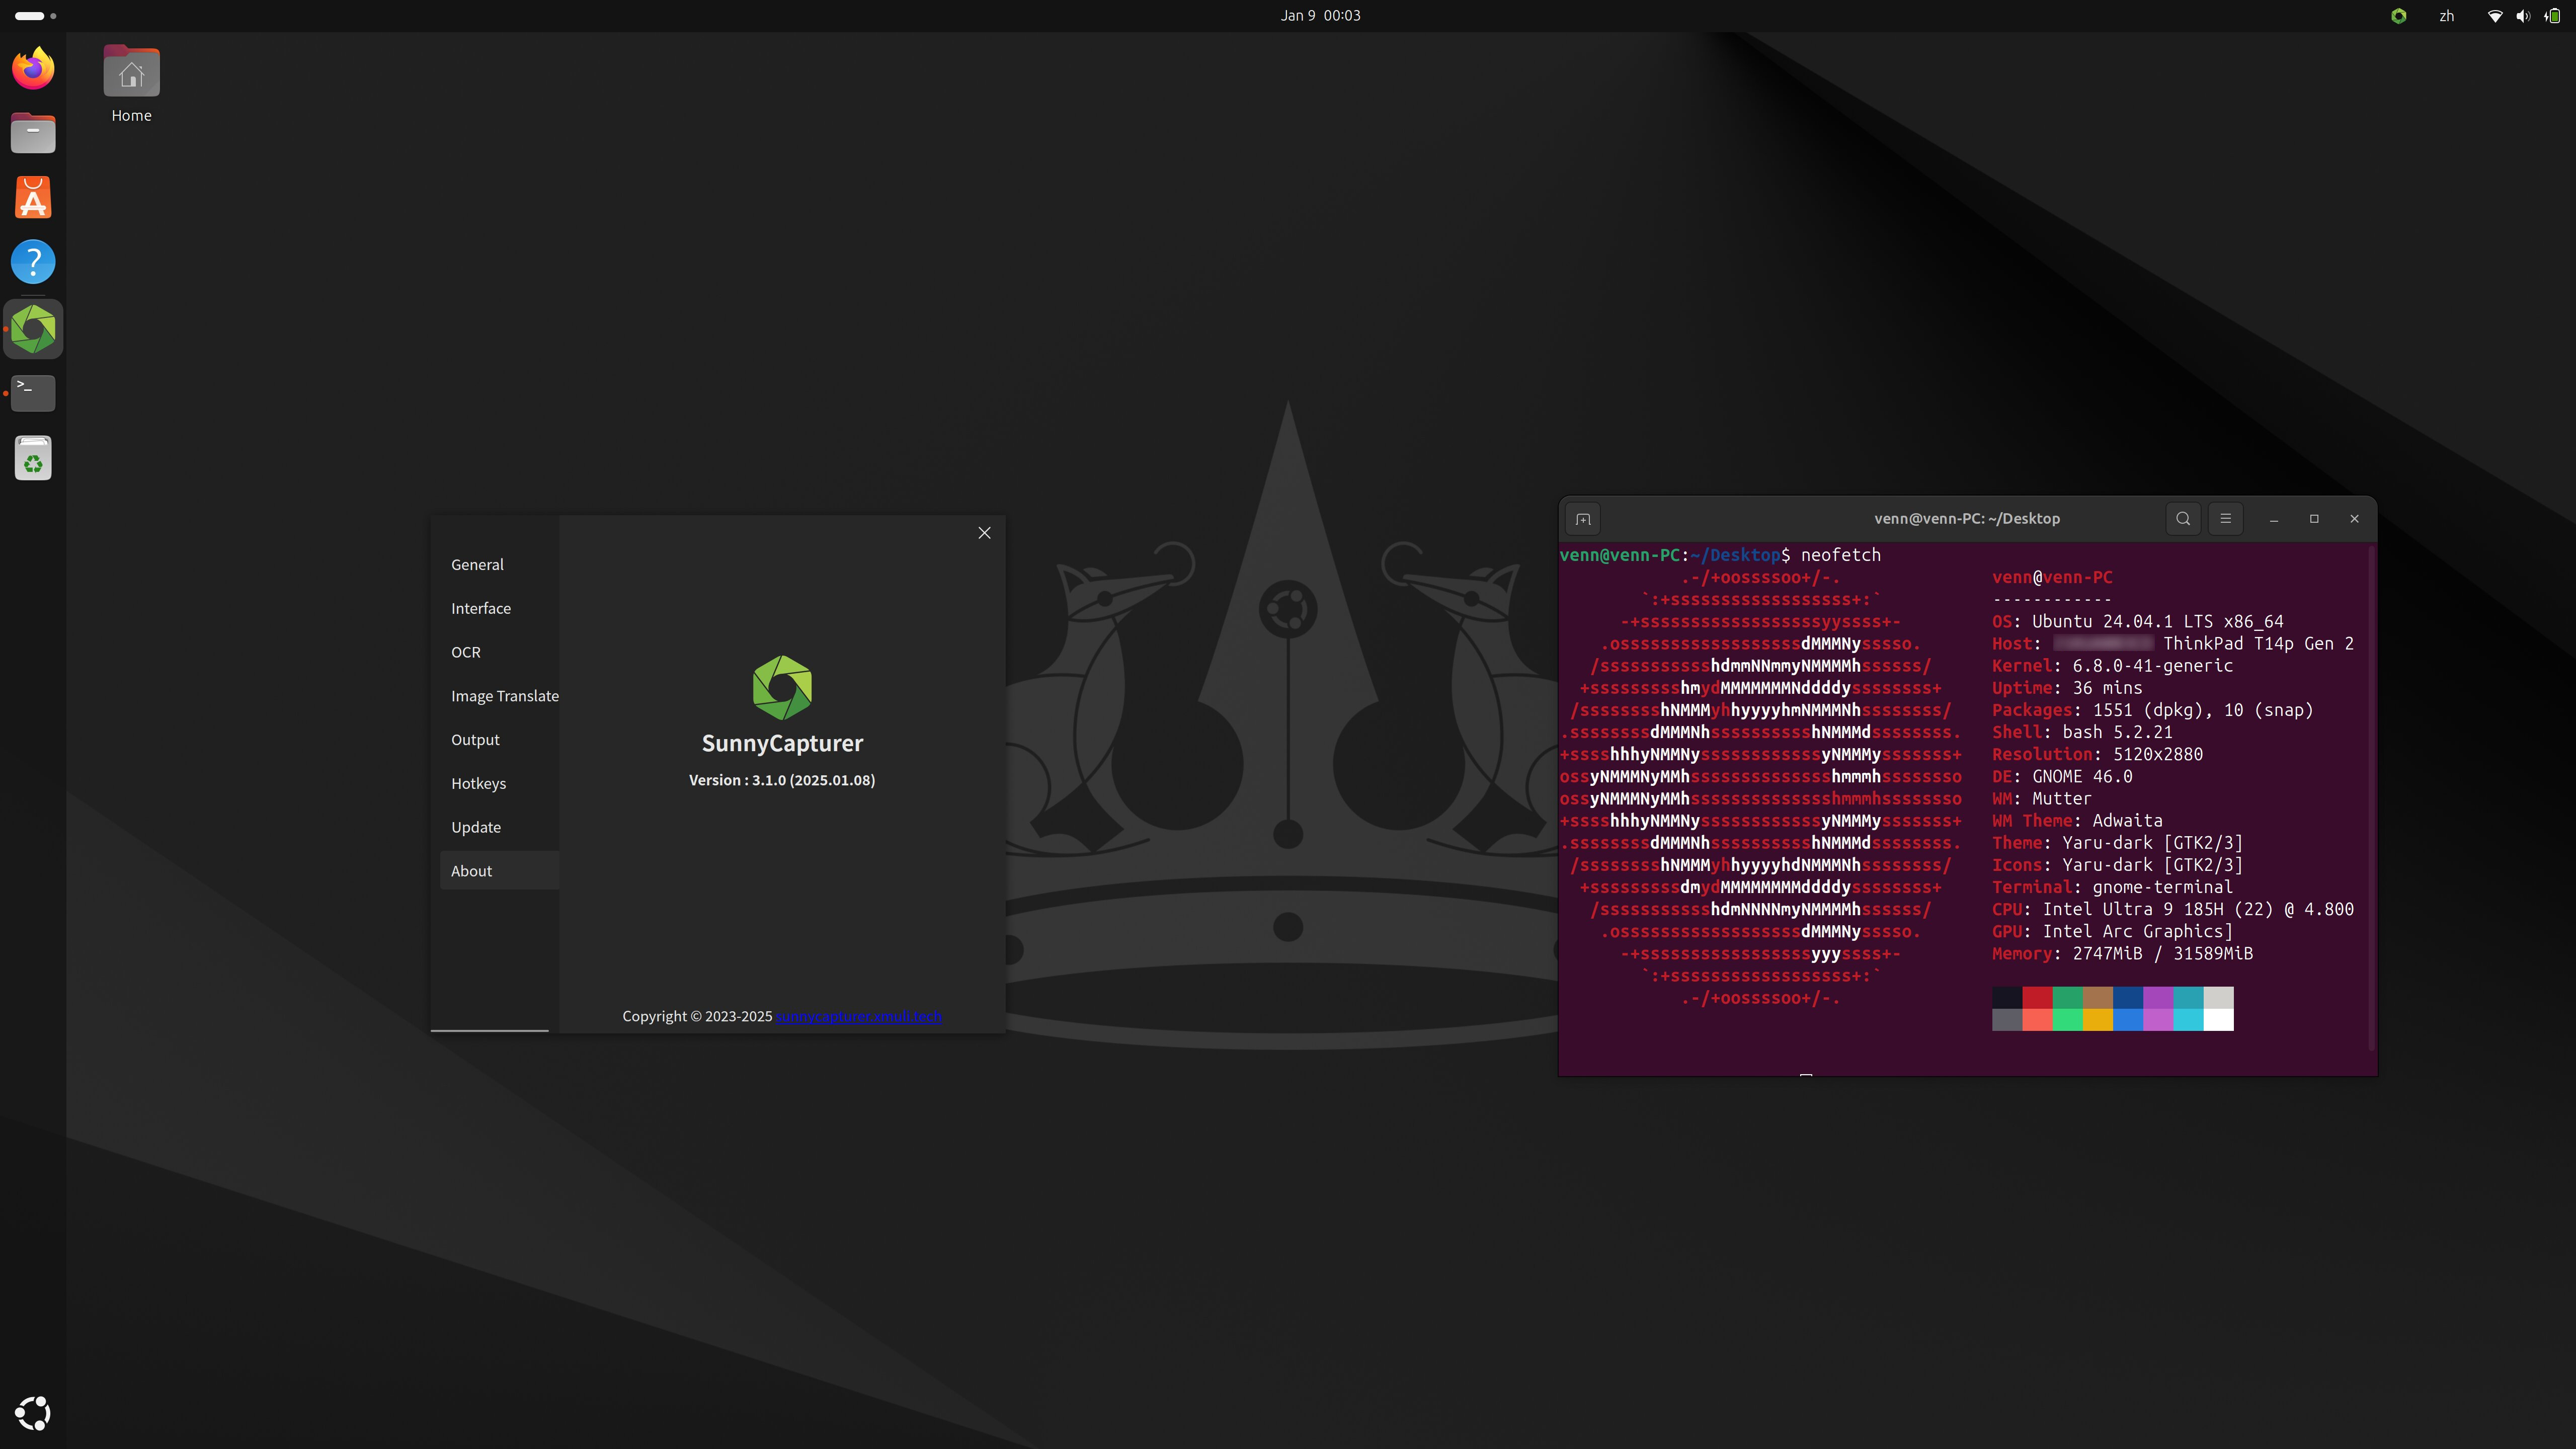Click the Shell: bash 5.2.21 line

coord(2082,733)
